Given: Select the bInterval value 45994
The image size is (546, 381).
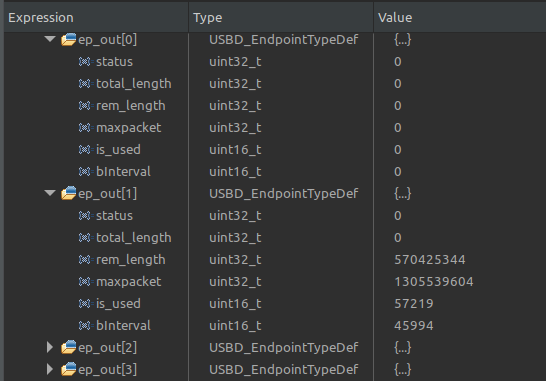Looking at the screenshot, I should click(x=414, y=325).
